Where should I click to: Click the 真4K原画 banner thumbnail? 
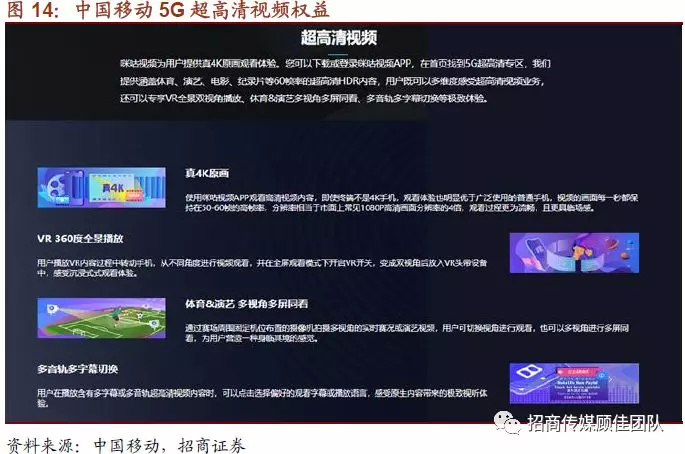101,187
